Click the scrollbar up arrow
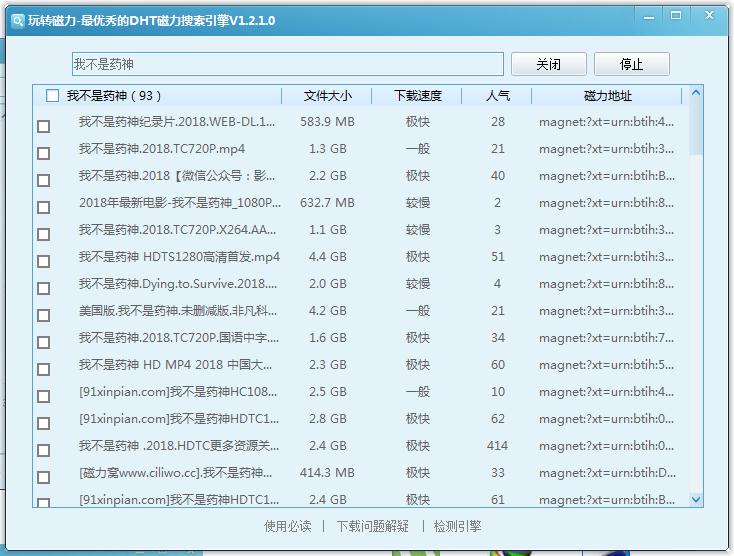 click(696, 93)
